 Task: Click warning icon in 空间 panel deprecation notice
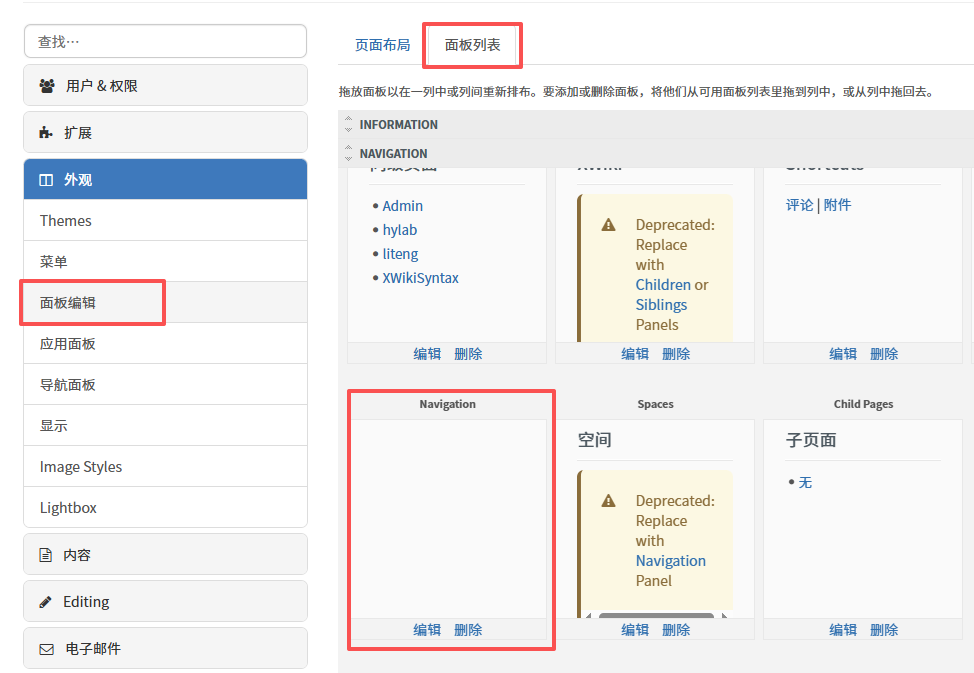608,501
